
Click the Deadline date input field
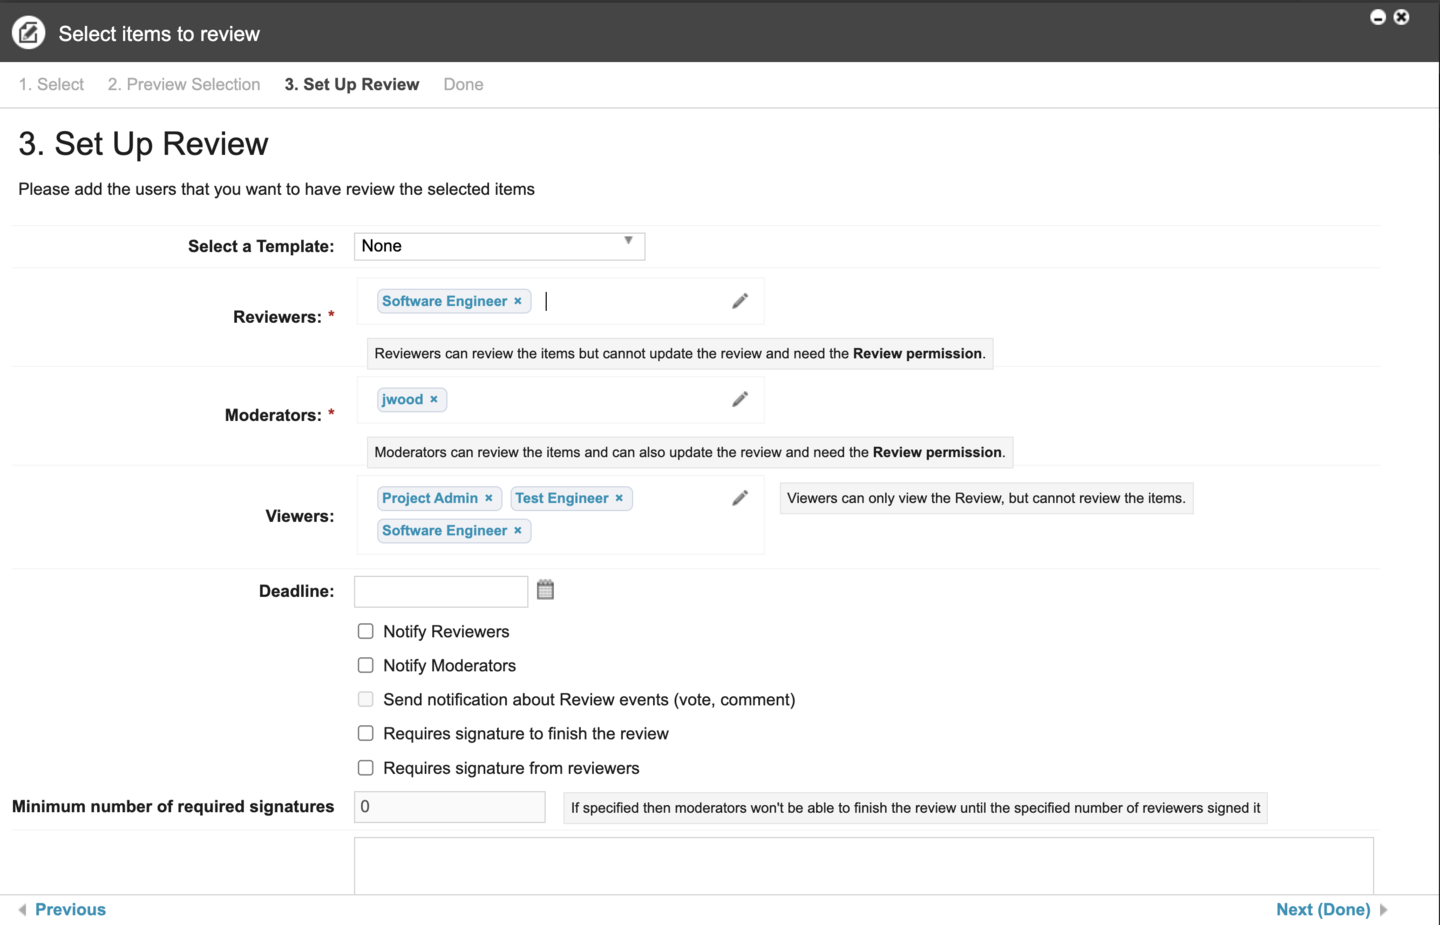click(x=441, y=591)
